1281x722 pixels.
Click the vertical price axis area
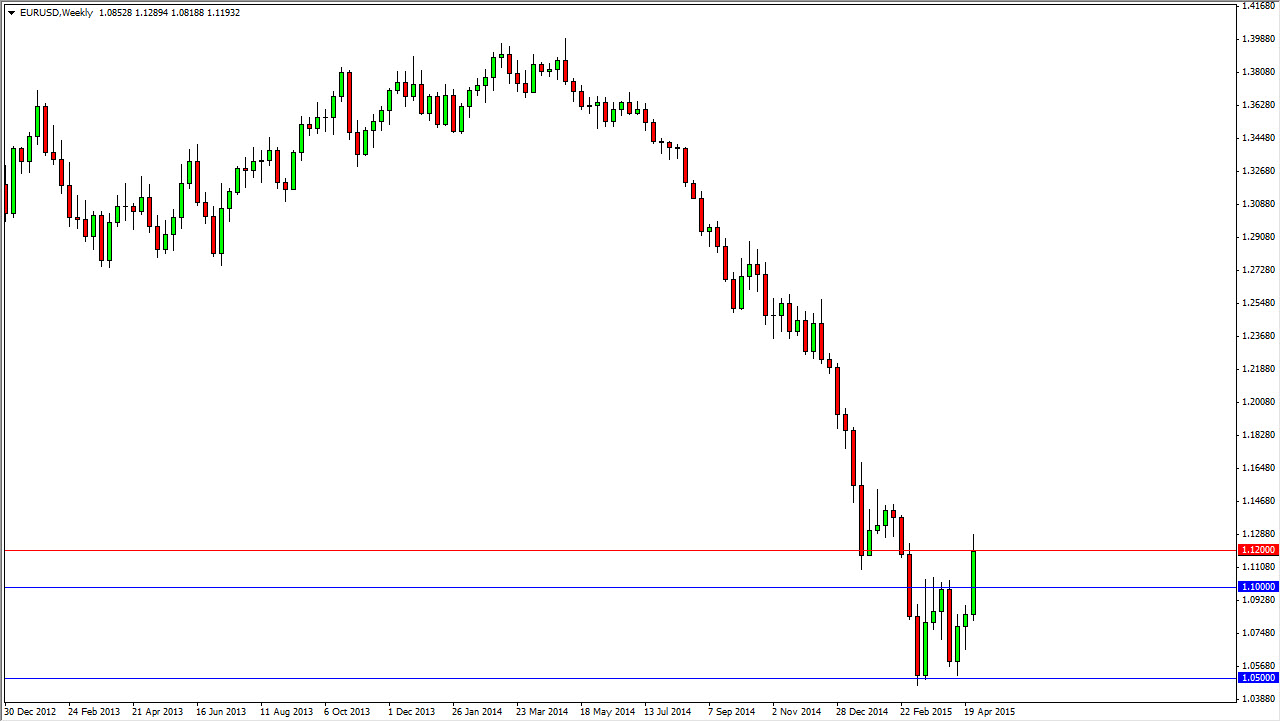pyautogui.click(x=1258, y=350)
